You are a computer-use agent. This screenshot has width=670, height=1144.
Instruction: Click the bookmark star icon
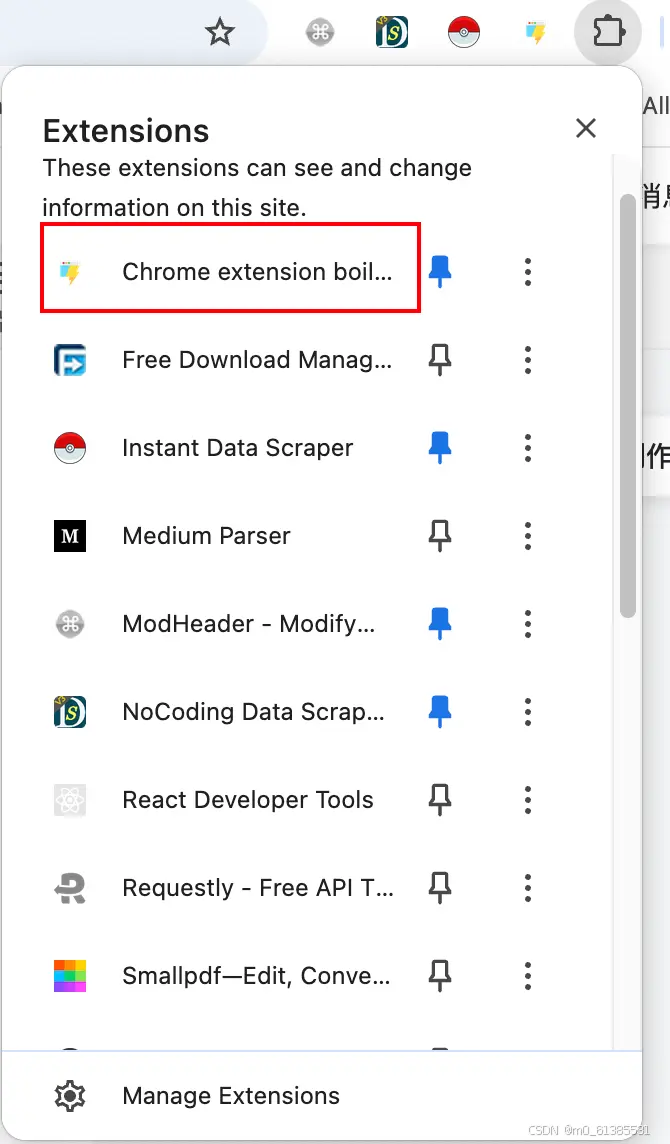click(x=219, y=33)
